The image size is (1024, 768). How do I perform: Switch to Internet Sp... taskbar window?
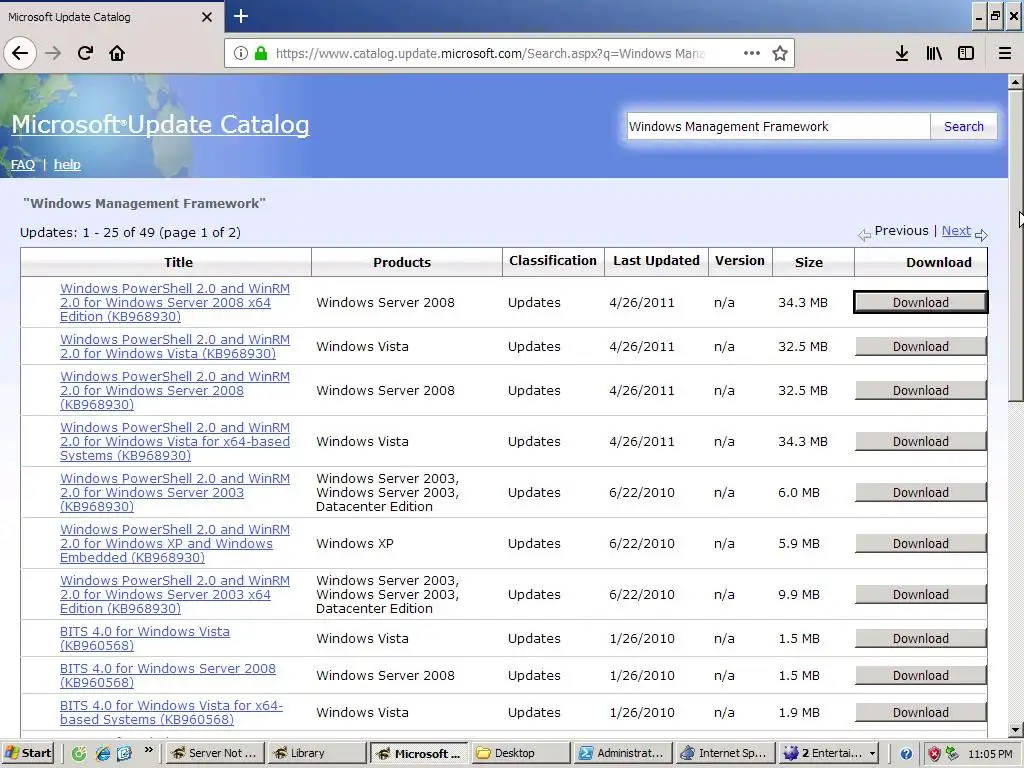[726, 753]
